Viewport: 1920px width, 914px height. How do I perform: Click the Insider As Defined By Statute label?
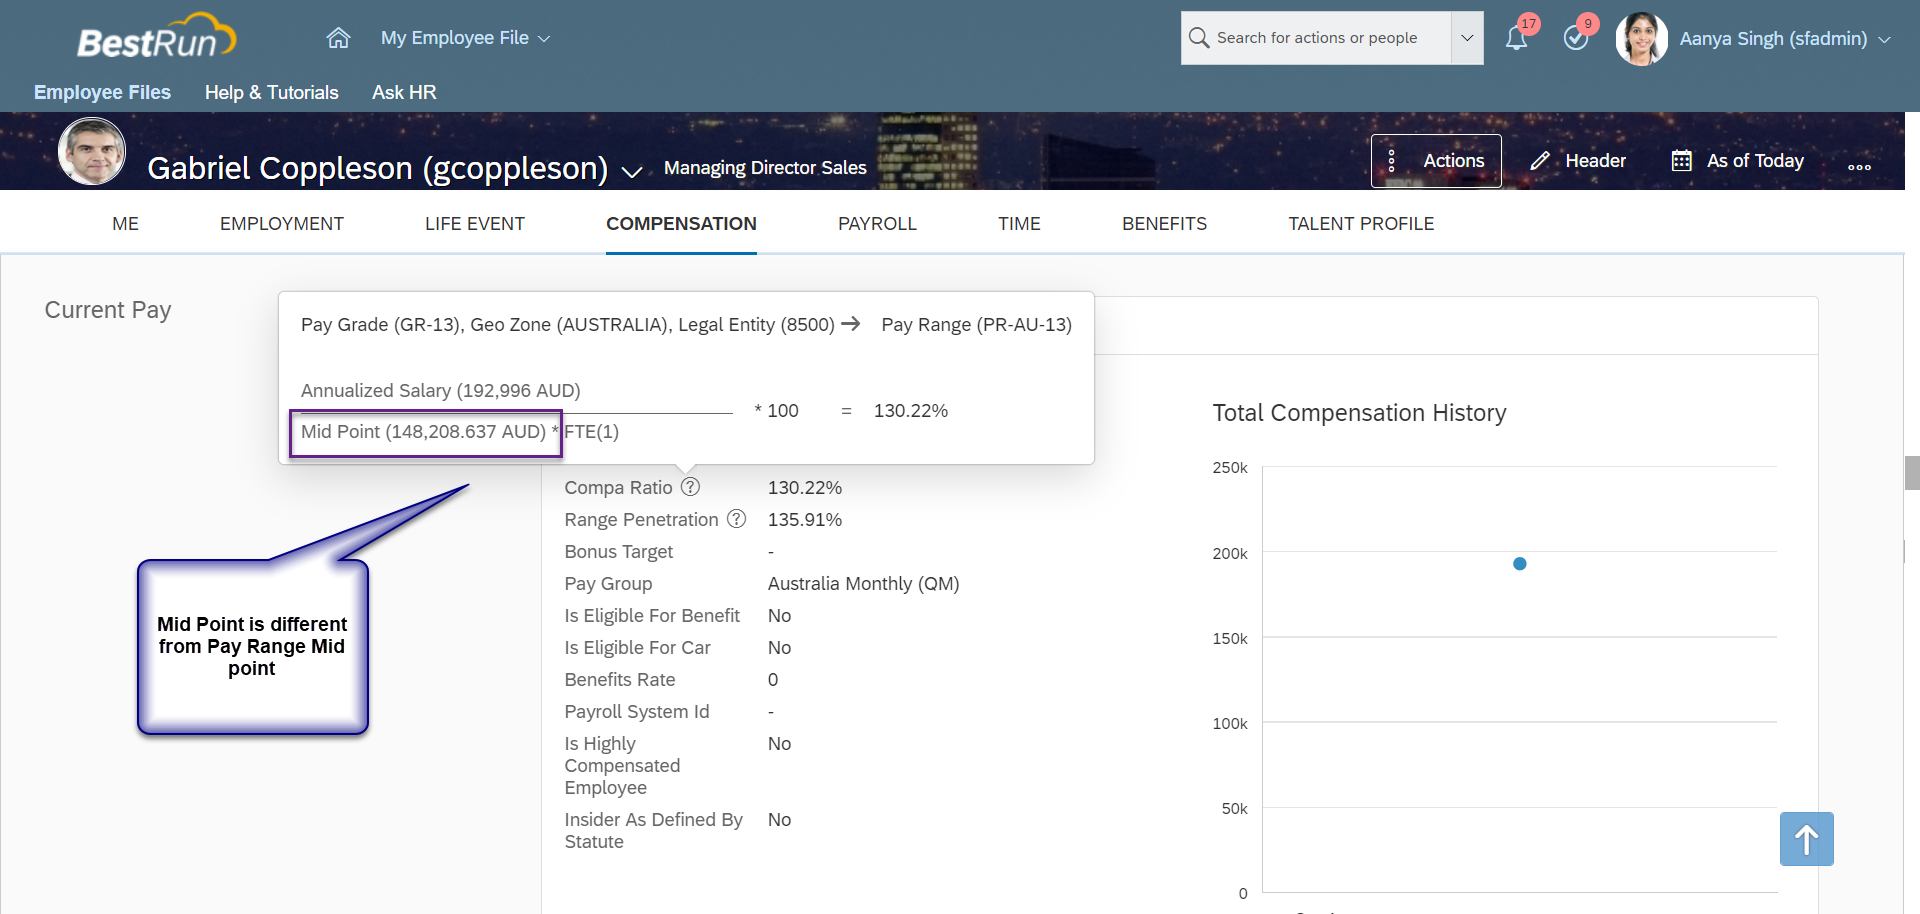click(x=654, y=831)
